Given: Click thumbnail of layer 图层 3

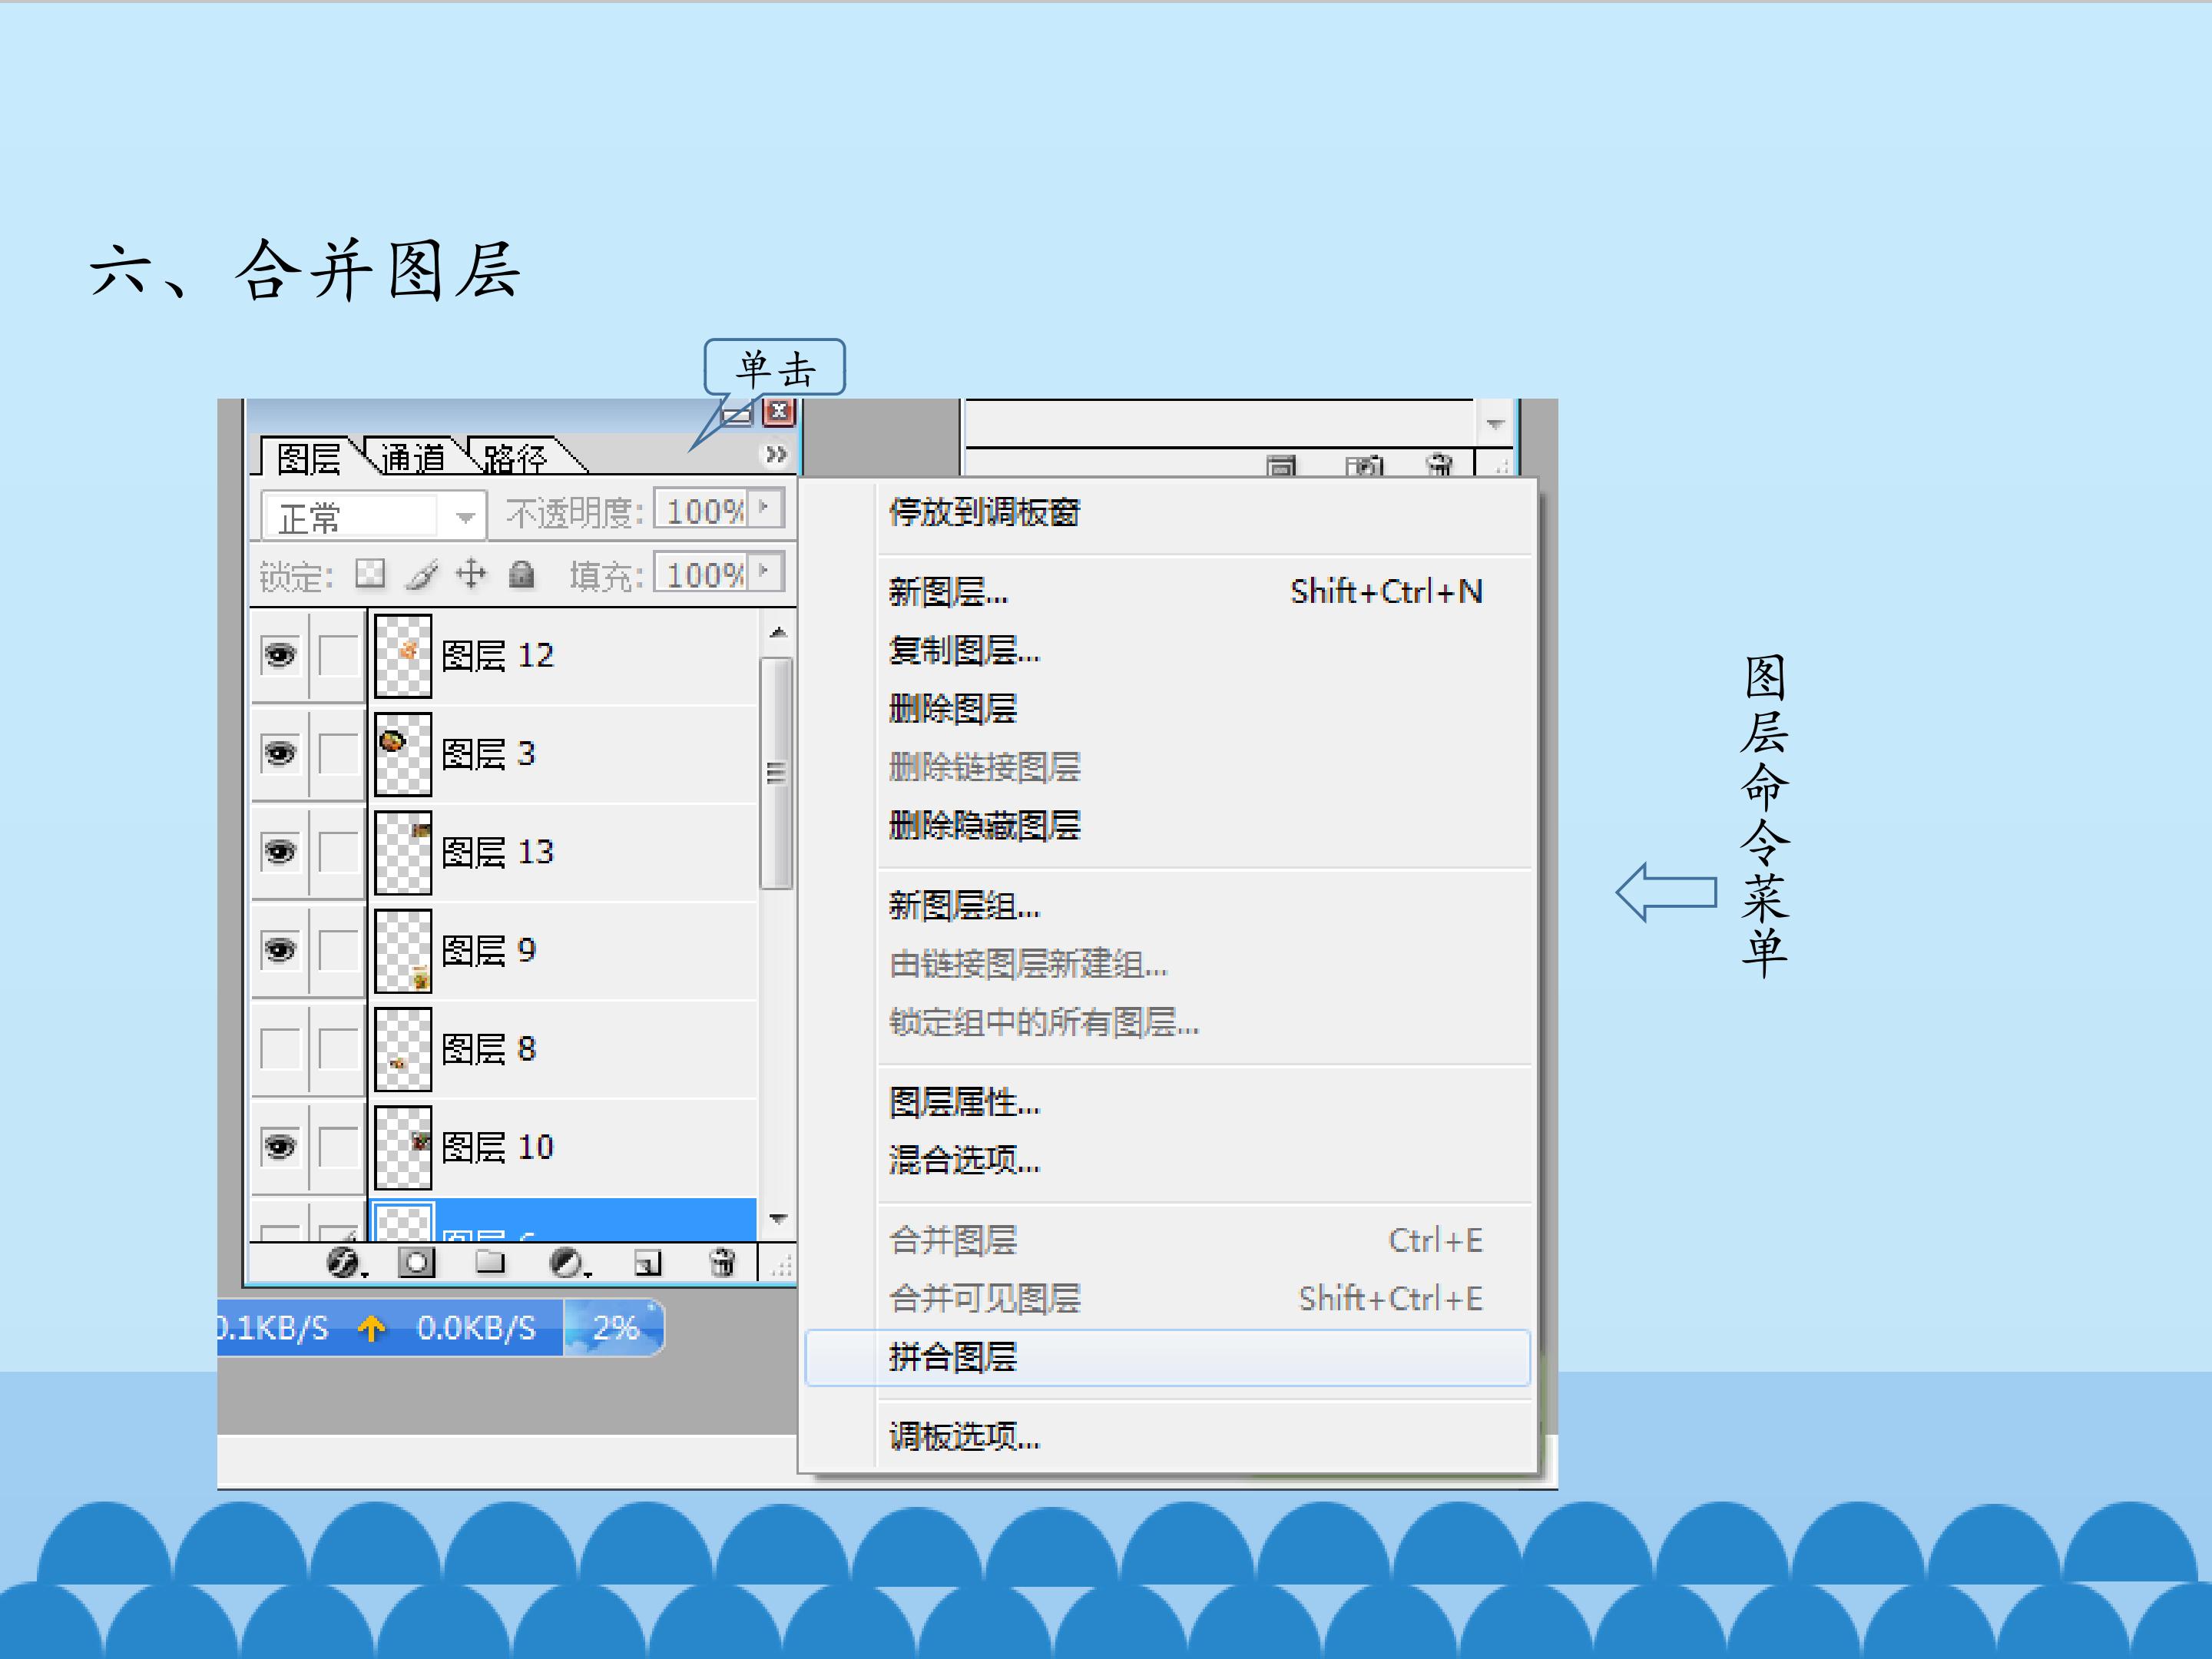Looking at the screenshot, I should 403,754.
